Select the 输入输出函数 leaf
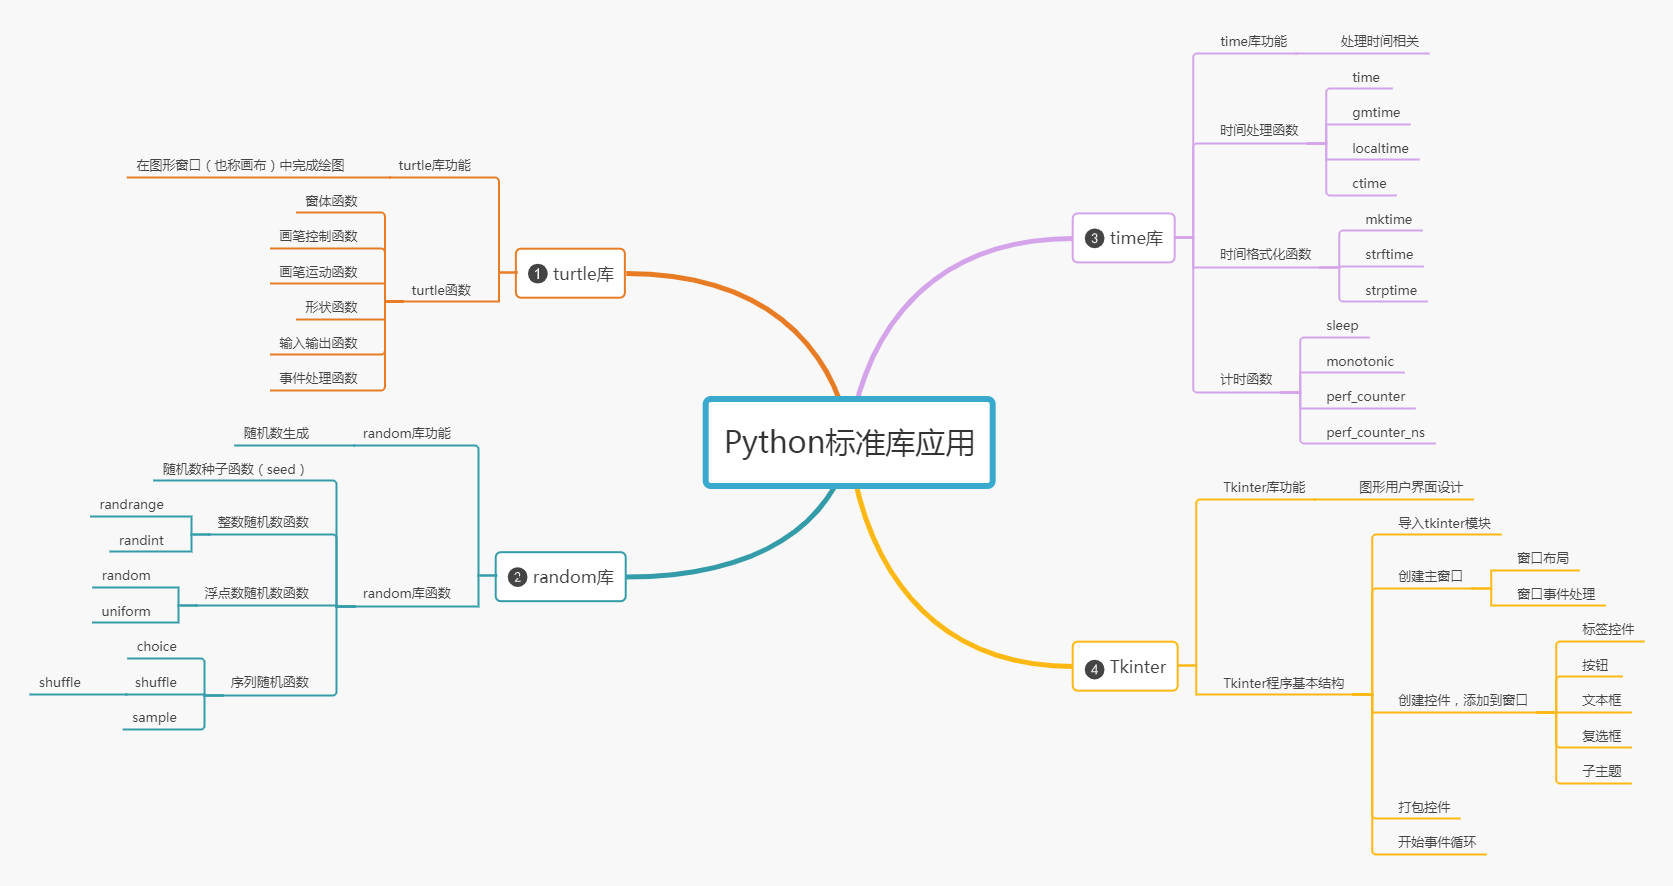 tap(318, 343)
